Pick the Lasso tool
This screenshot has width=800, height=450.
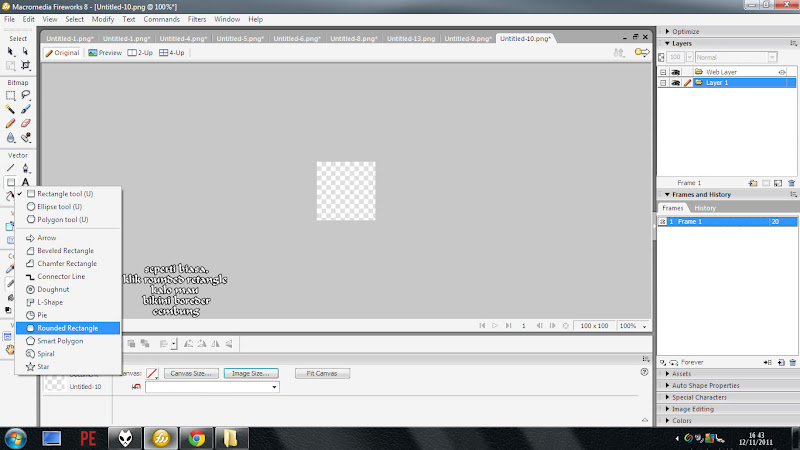(x=26, y=95)
